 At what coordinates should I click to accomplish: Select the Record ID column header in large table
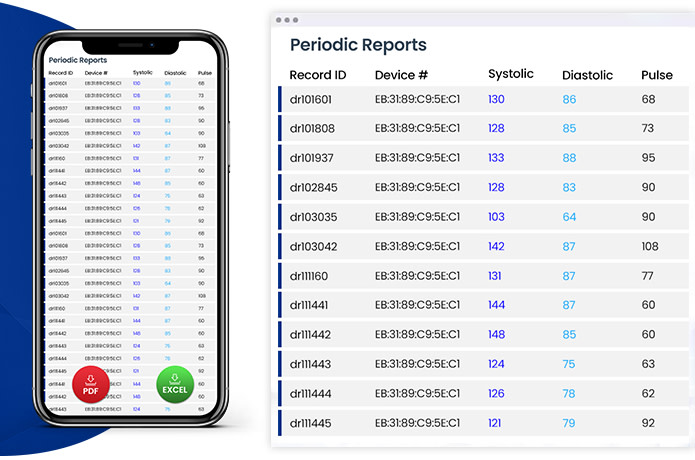click(318, 75)
